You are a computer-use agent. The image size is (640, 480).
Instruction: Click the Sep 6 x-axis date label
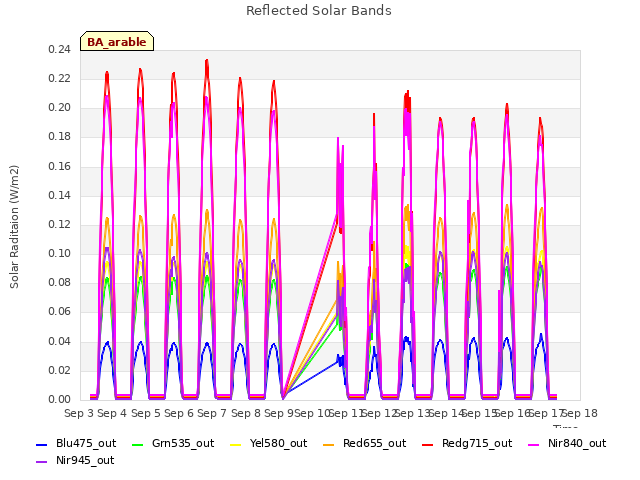coord(179,413)
